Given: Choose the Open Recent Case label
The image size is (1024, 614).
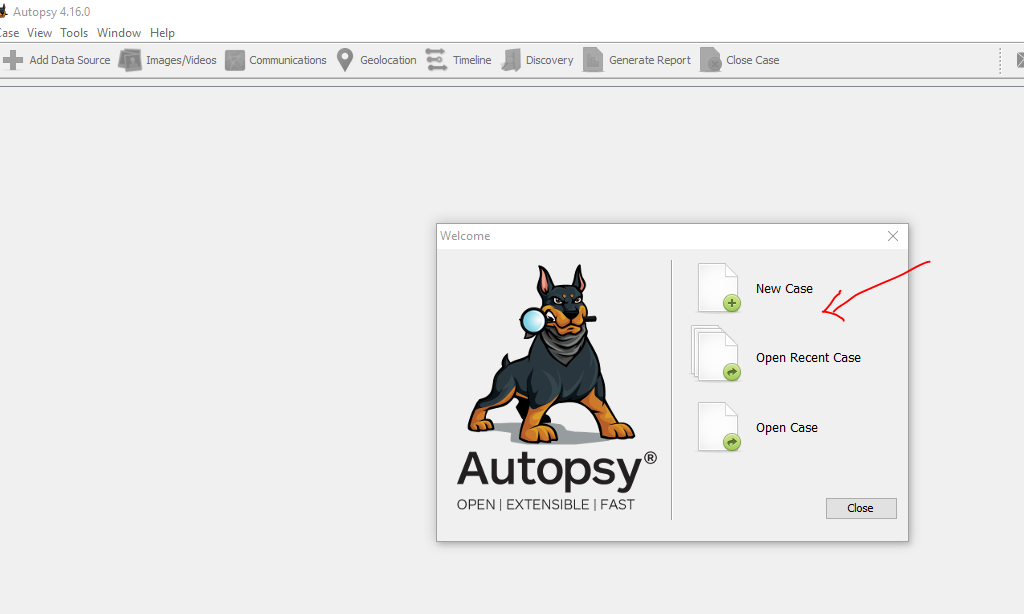Looking at the screenshot, I should [808, 358].
